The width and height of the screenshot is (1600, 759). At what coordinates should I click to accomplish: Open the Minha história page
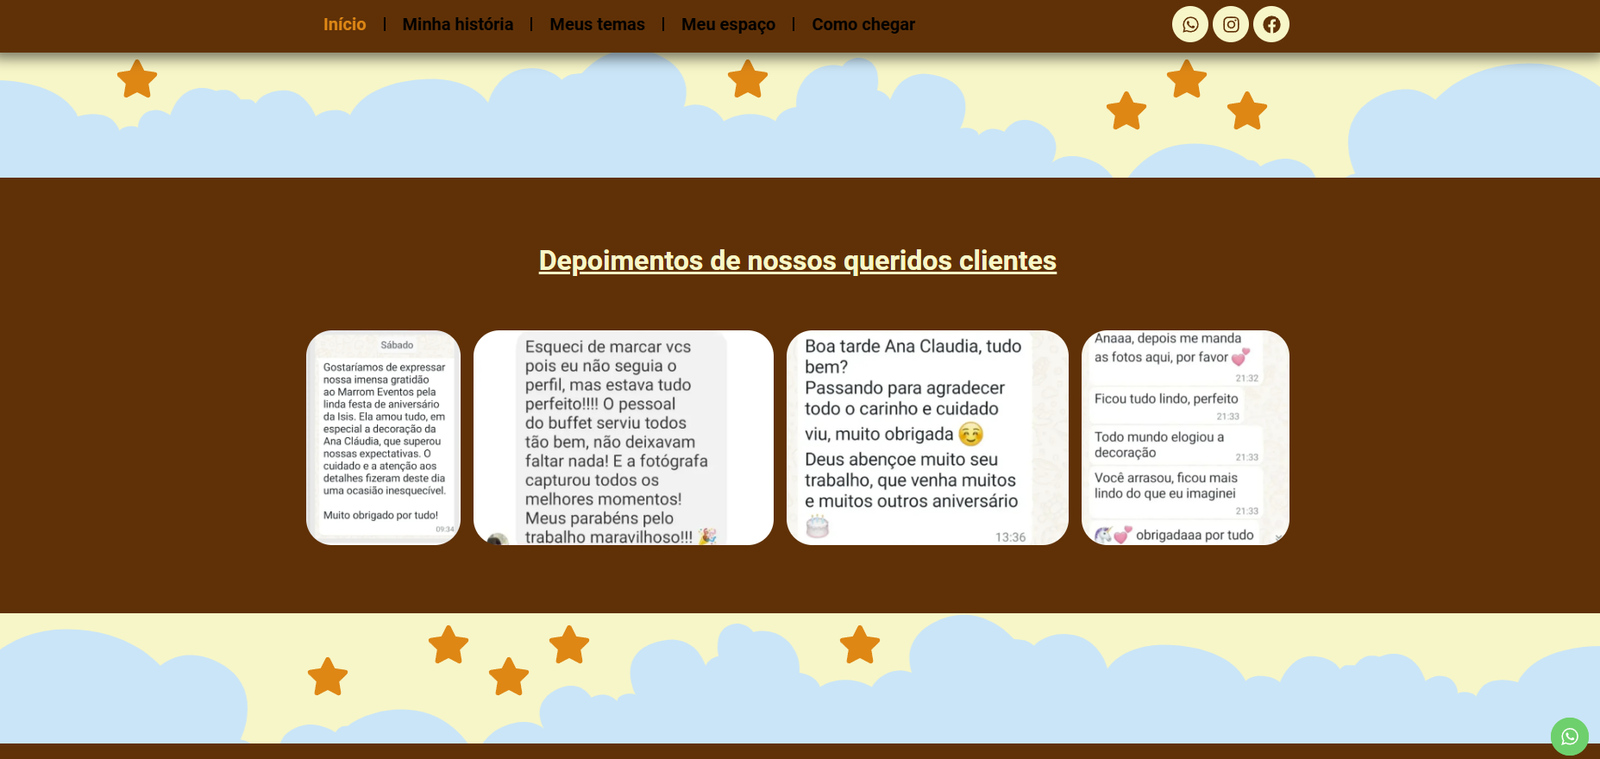coord(457,24)
